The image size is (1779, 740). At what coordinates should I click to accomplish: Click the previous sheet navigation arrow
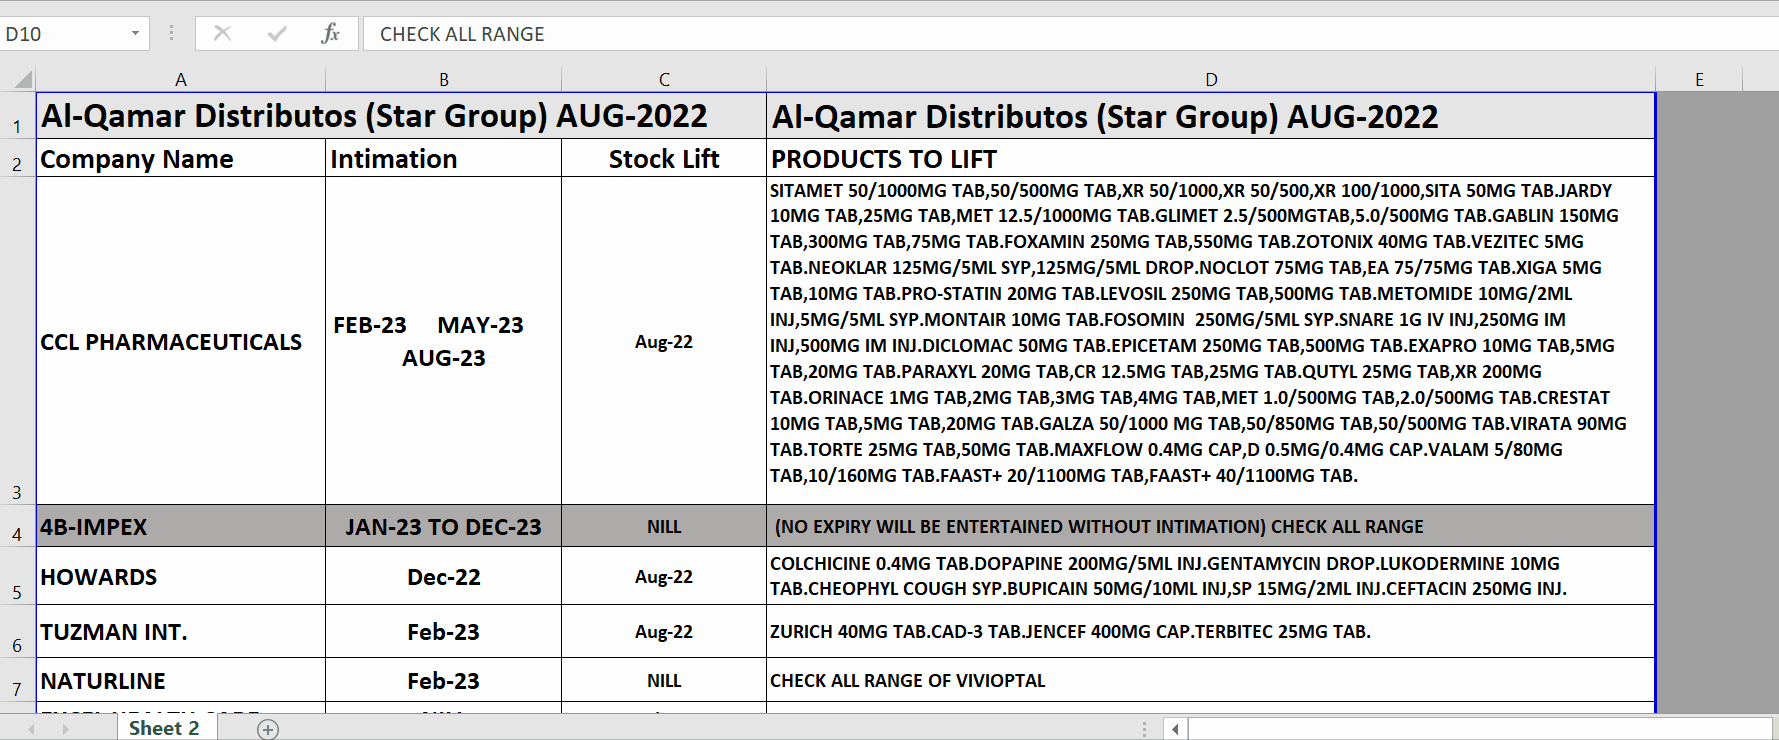[31, 729]
